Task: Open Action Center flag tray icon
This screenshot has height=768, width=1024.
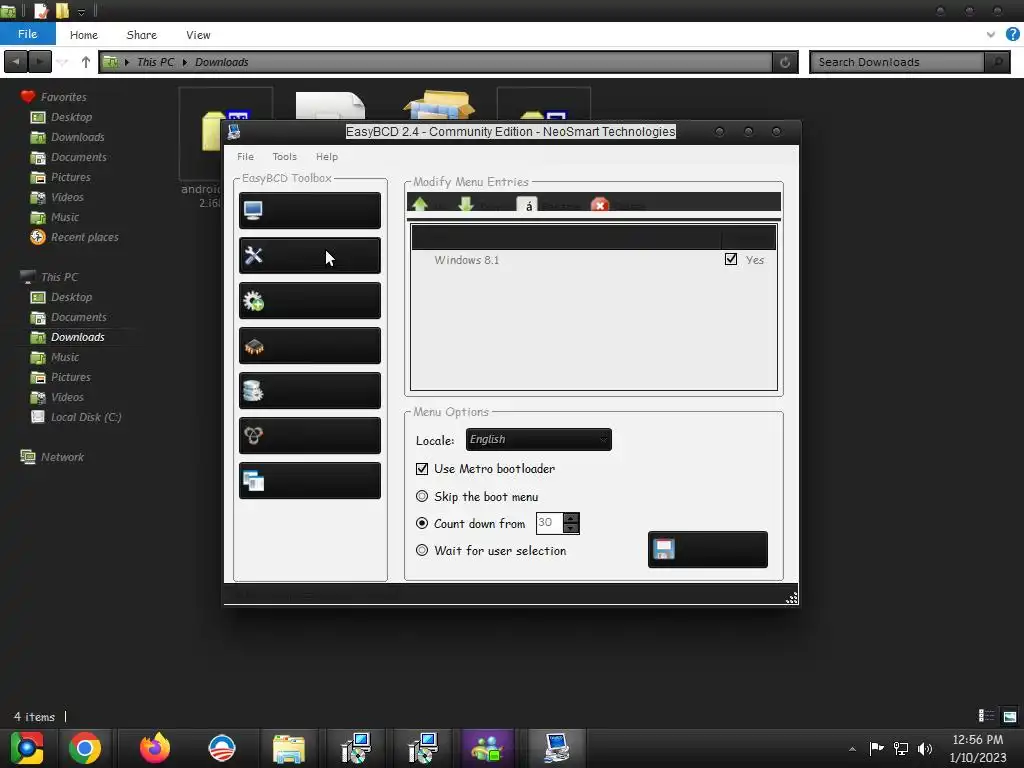Action: 876,748
